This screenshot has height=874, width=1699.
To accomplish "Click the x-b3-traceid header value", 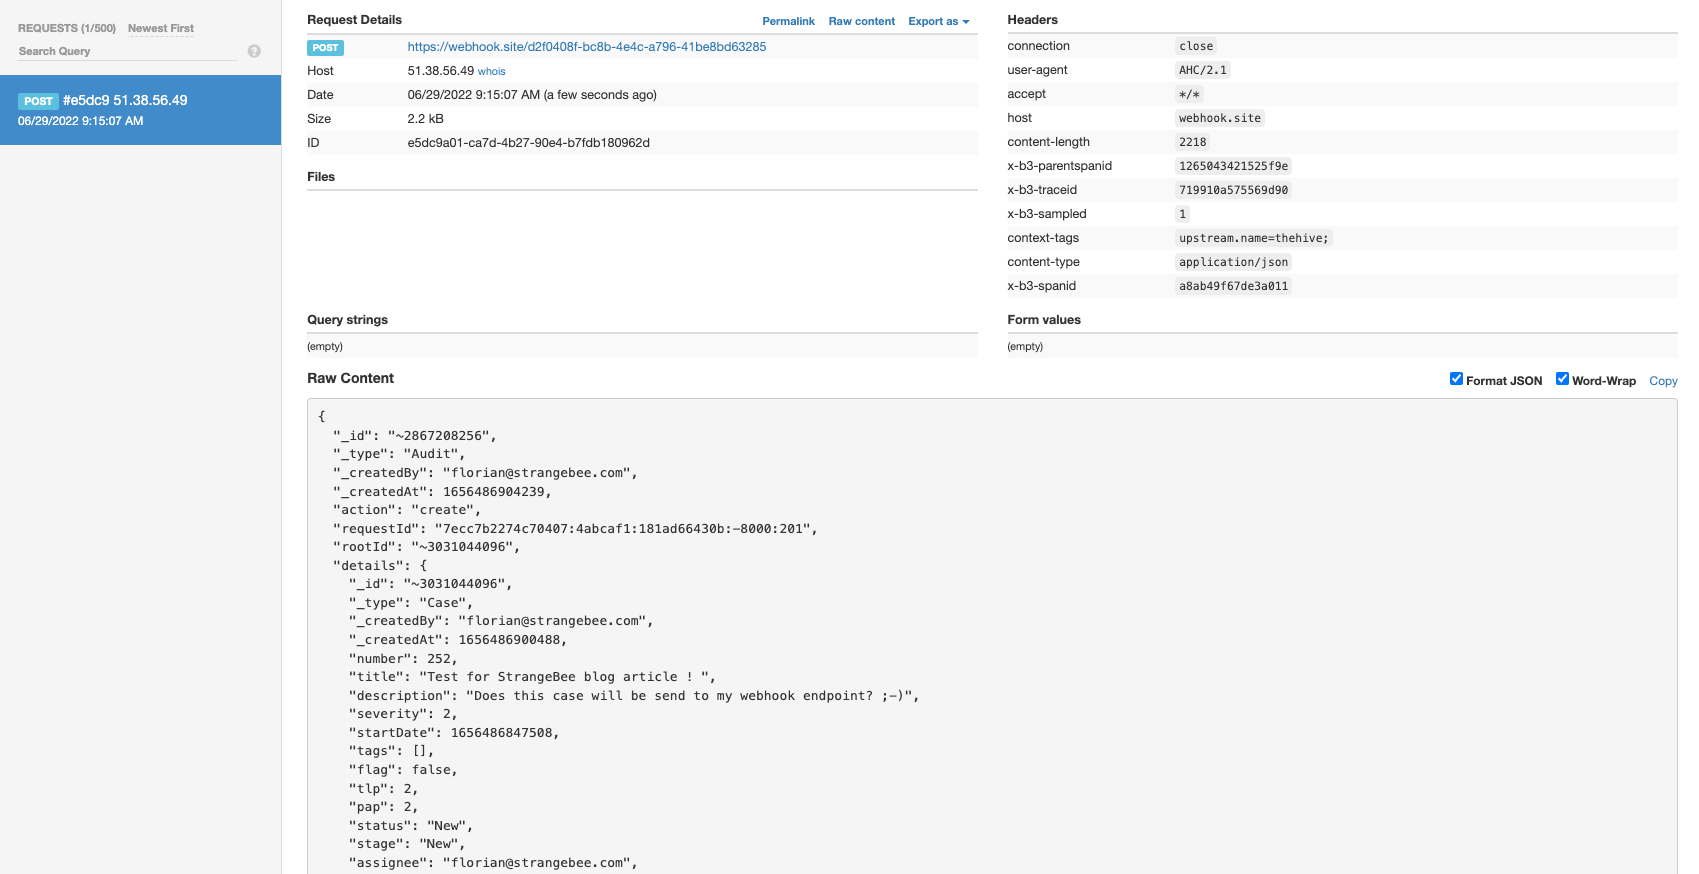I will [1233, 190].
